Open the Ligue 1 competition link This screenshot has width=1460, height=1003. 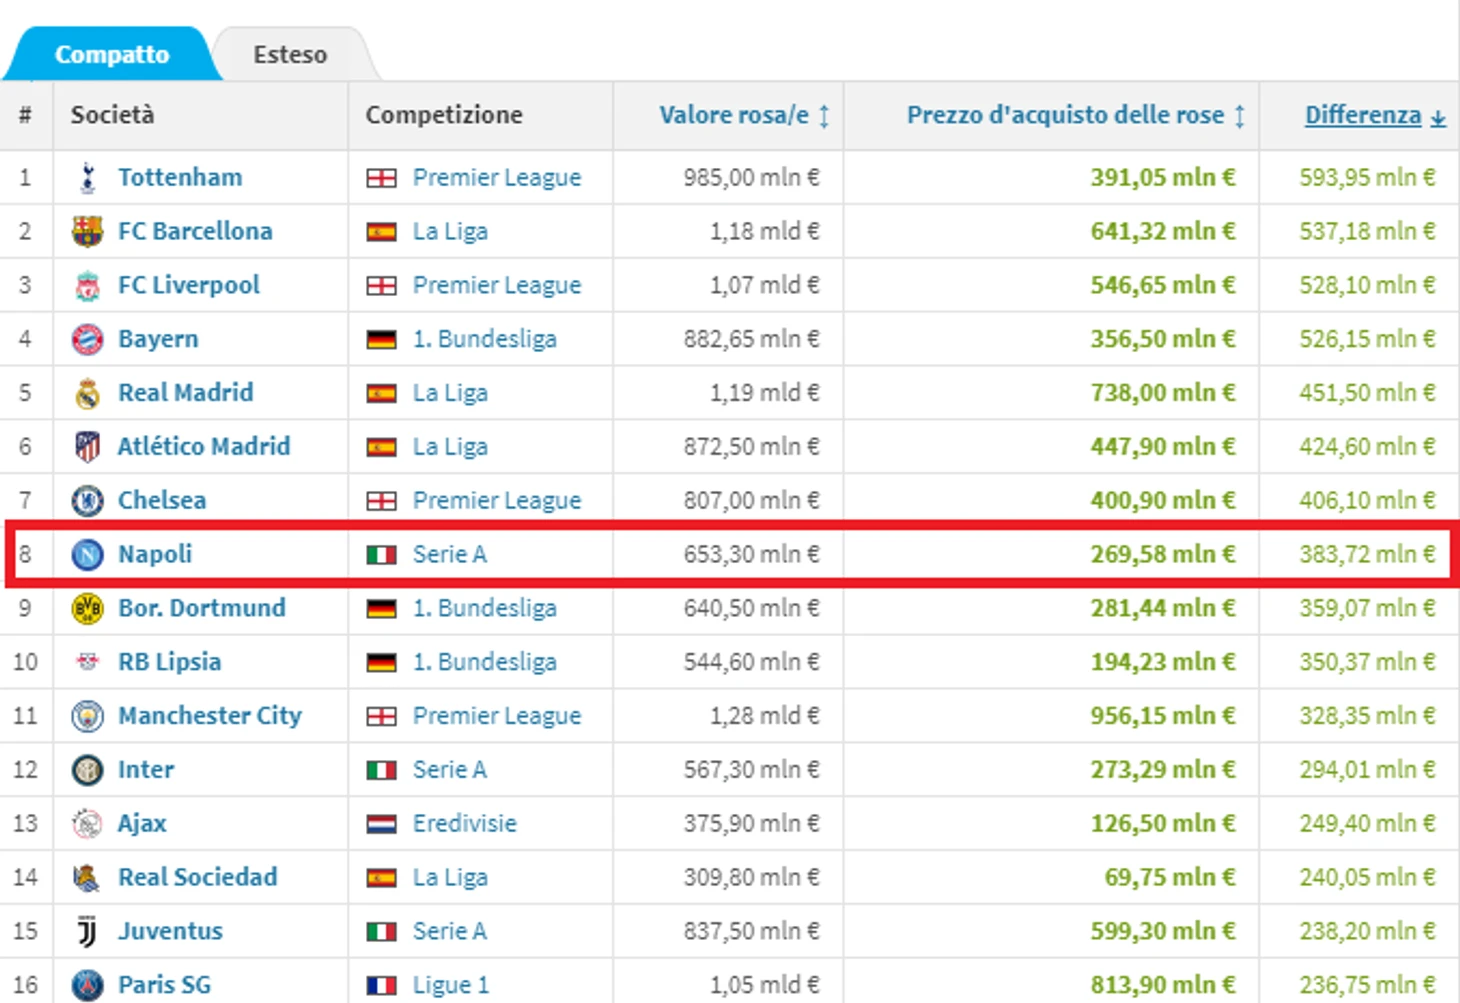451,985
